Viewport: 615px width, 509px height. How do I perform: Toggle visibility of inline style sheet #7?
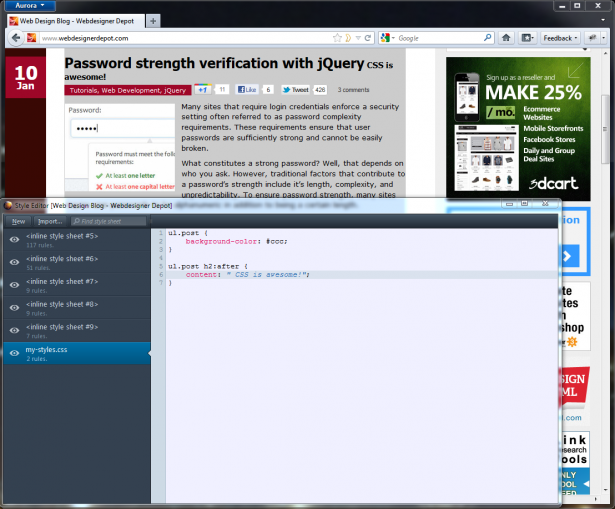[15, 285]
